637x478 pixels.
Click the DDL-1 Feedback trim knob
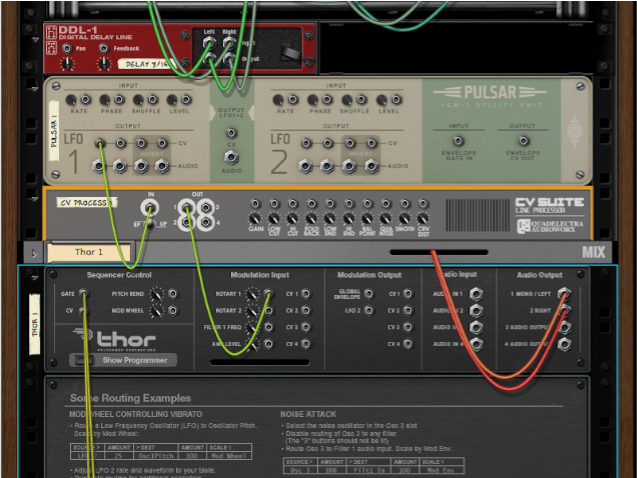coord(105,63)
